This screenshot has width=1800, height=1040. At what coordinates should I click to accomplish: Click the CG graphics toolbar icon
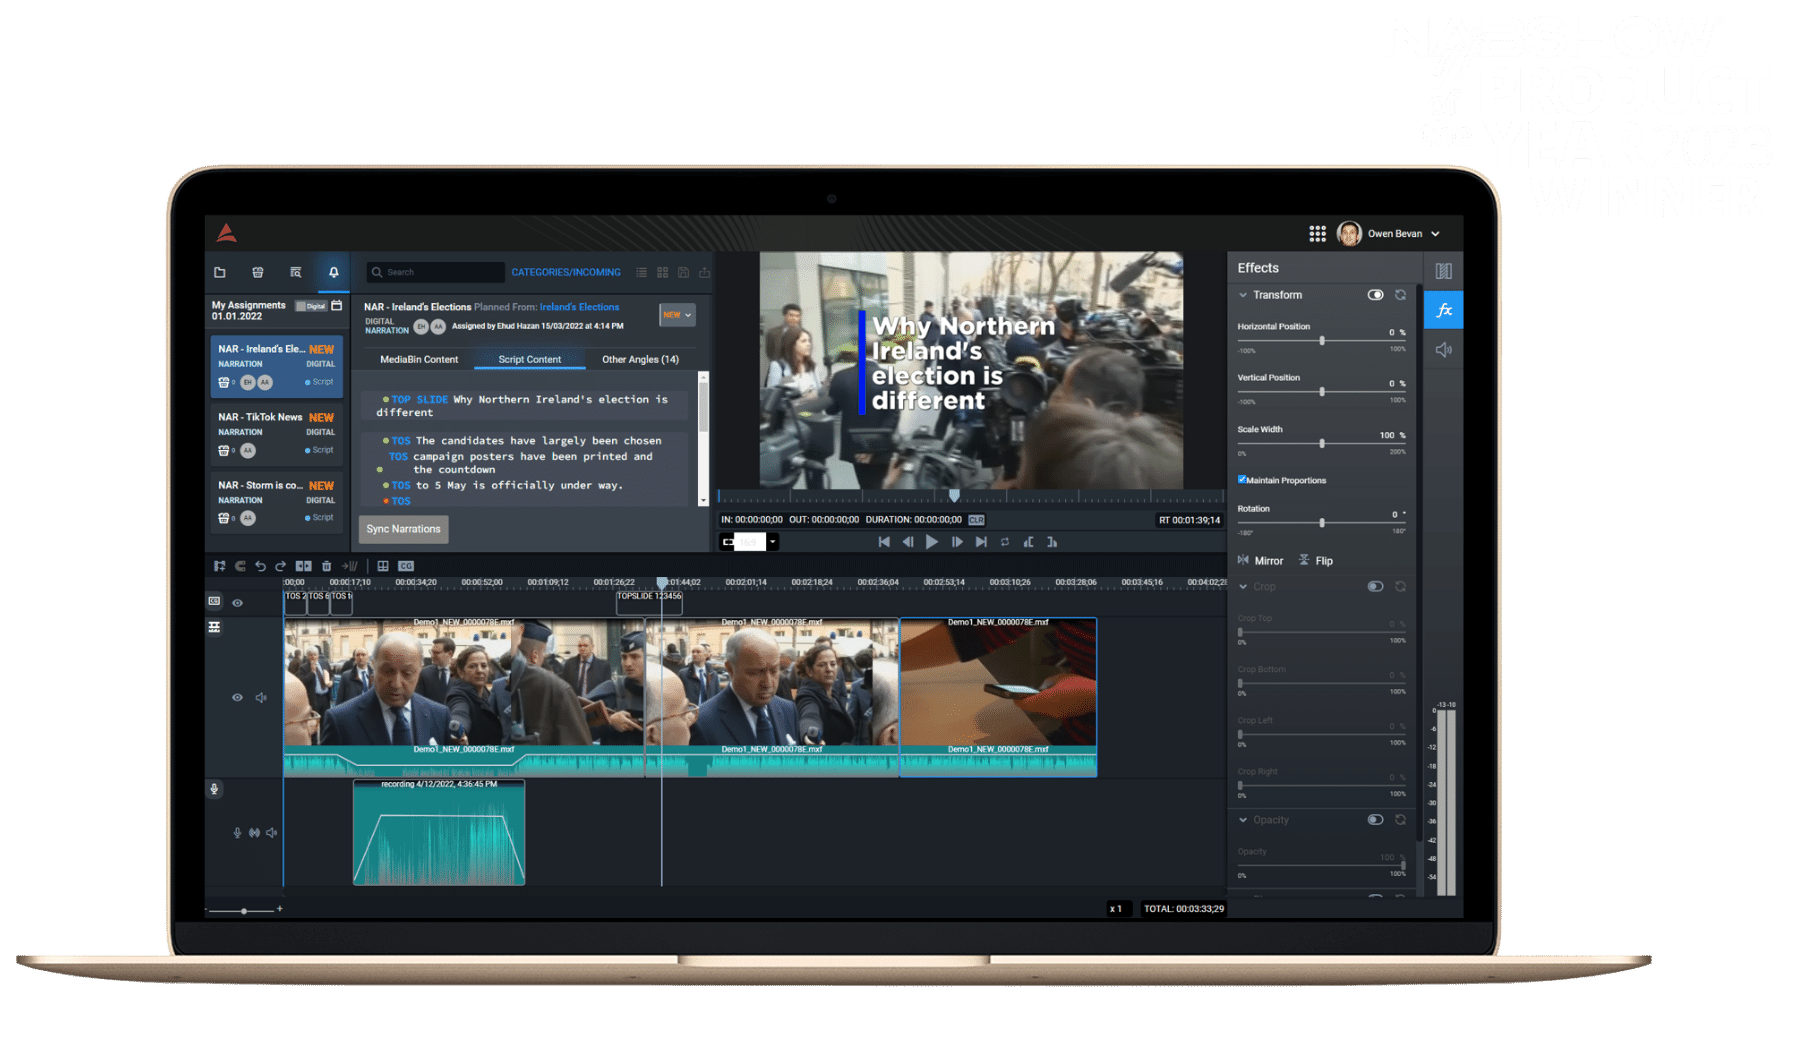tap(406, 566)
